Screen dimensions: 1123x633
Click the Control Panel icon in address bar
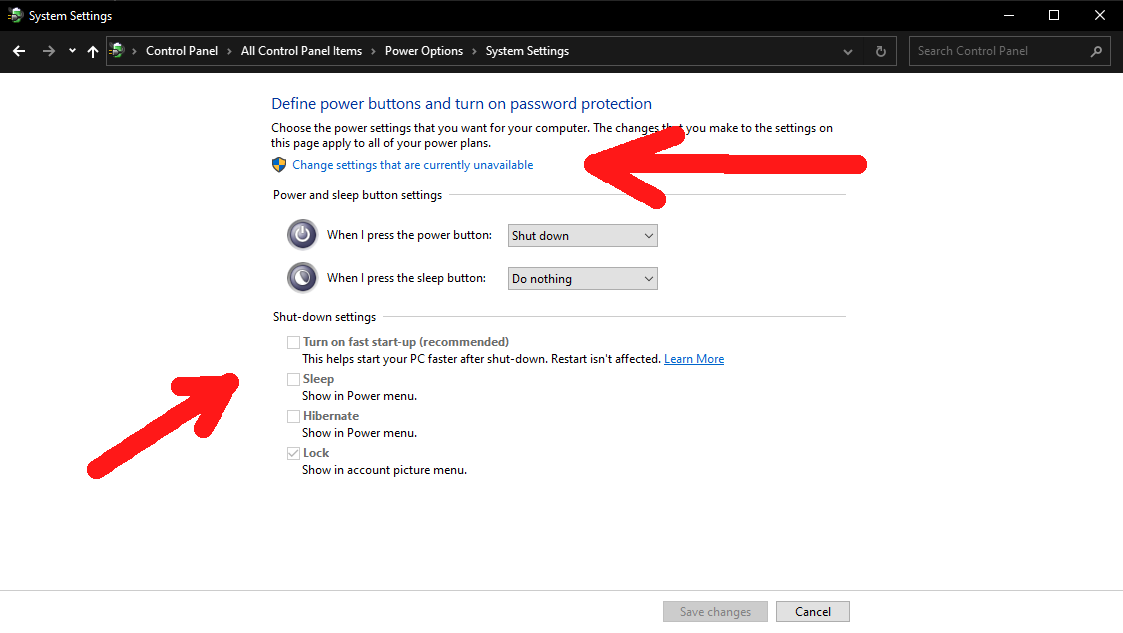coord(118,51)
